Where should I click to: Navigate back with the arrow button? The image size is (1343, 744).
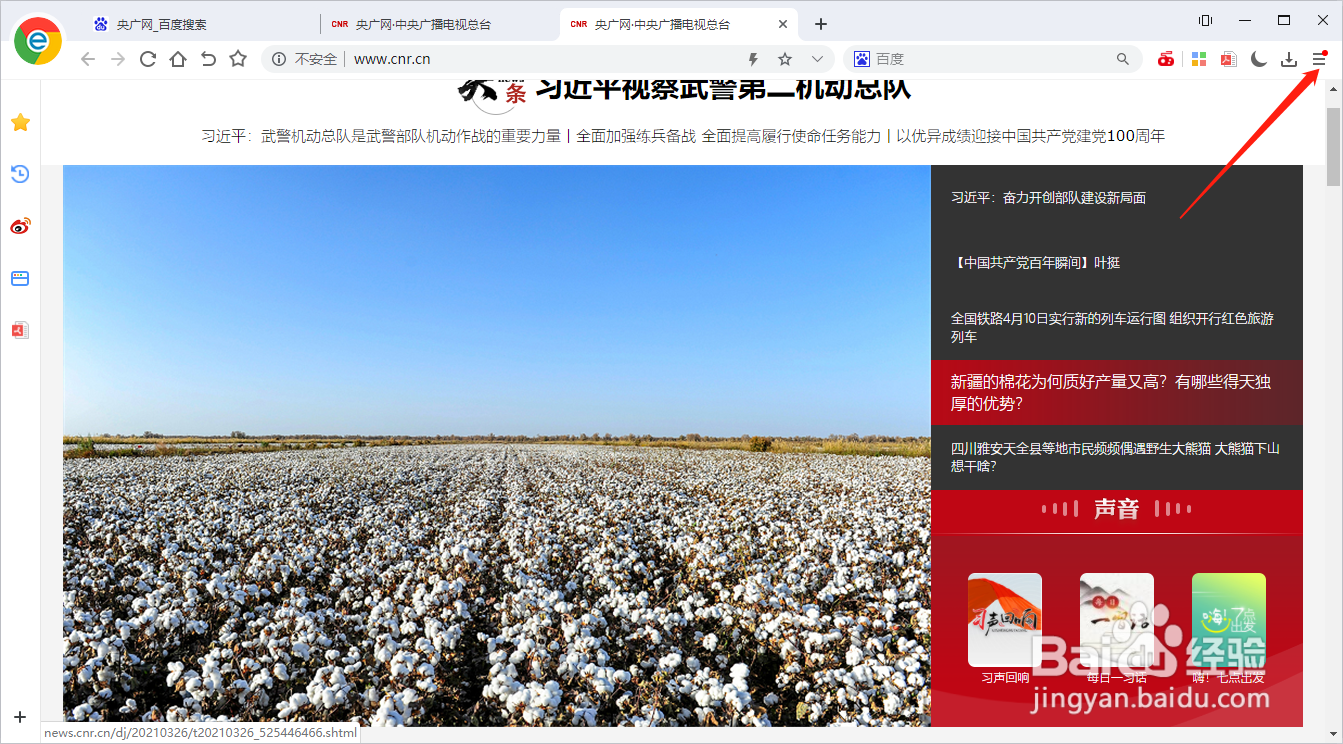point(88,59)
